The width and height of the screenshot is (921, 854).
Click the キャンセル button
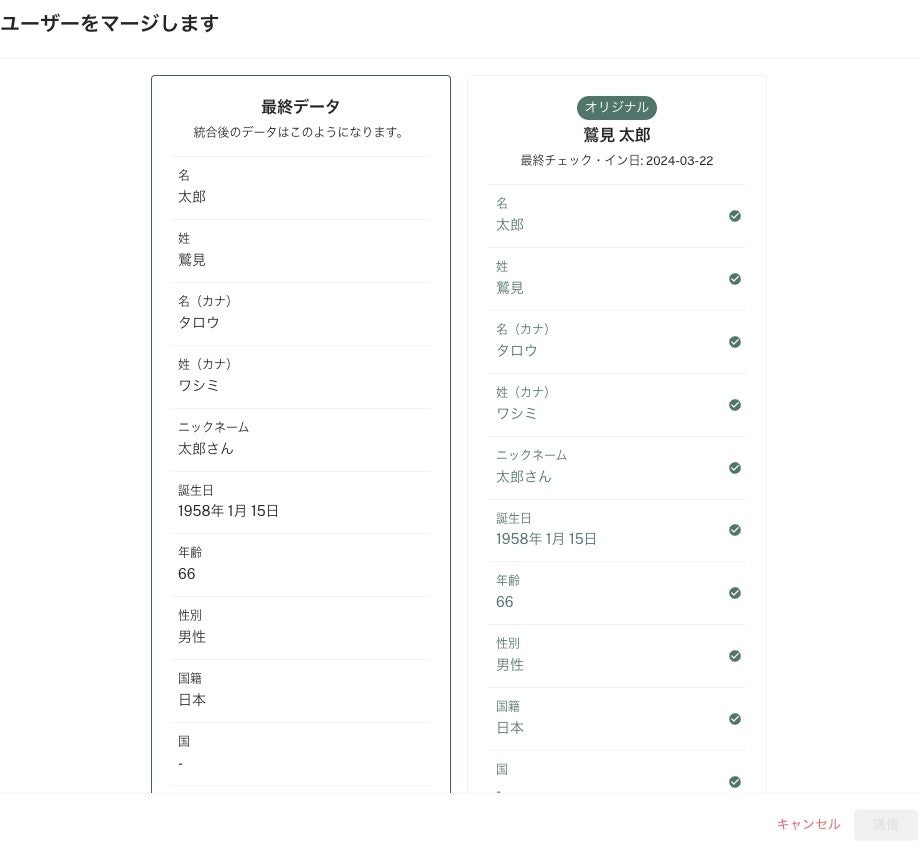pyautogui.click(x=807, y=824)
